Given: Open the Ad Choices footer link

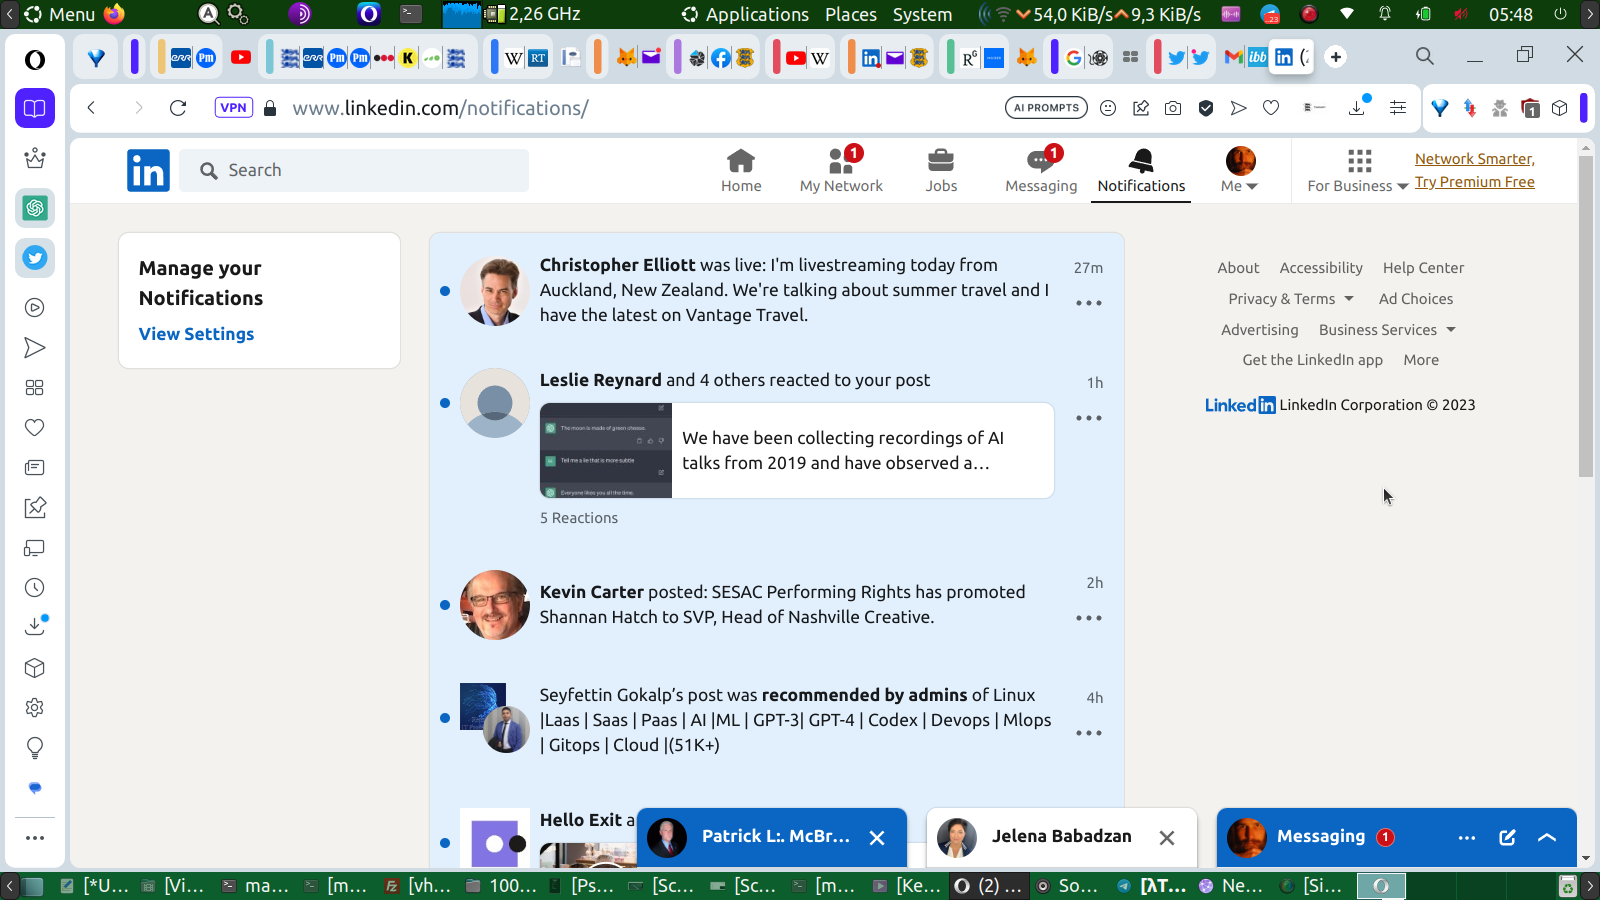Looking at the screenshot, I should click(1416, 299).
